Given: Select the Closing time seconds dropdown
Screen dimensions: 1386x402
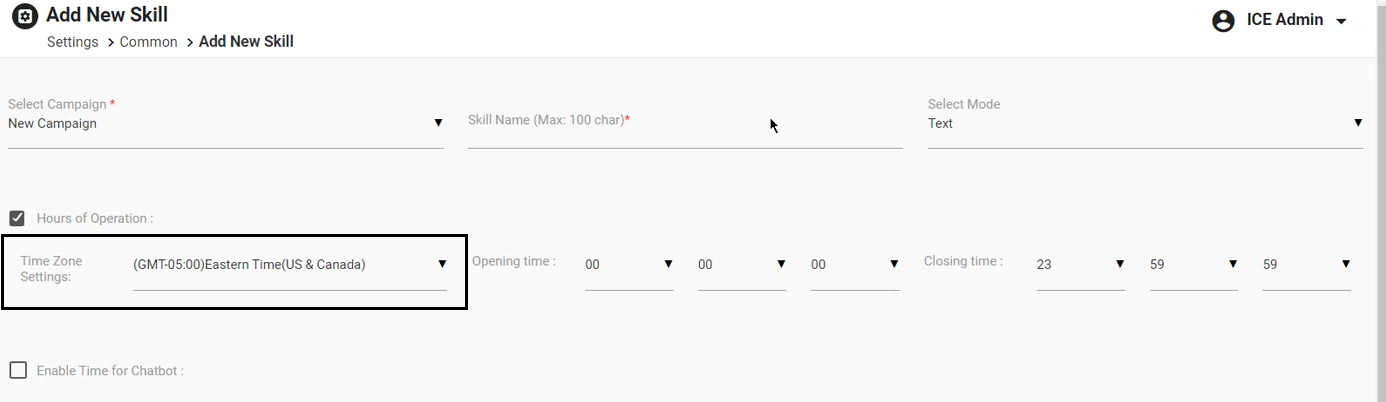Looking at the screenshot, I should (x=1307, y=265).
